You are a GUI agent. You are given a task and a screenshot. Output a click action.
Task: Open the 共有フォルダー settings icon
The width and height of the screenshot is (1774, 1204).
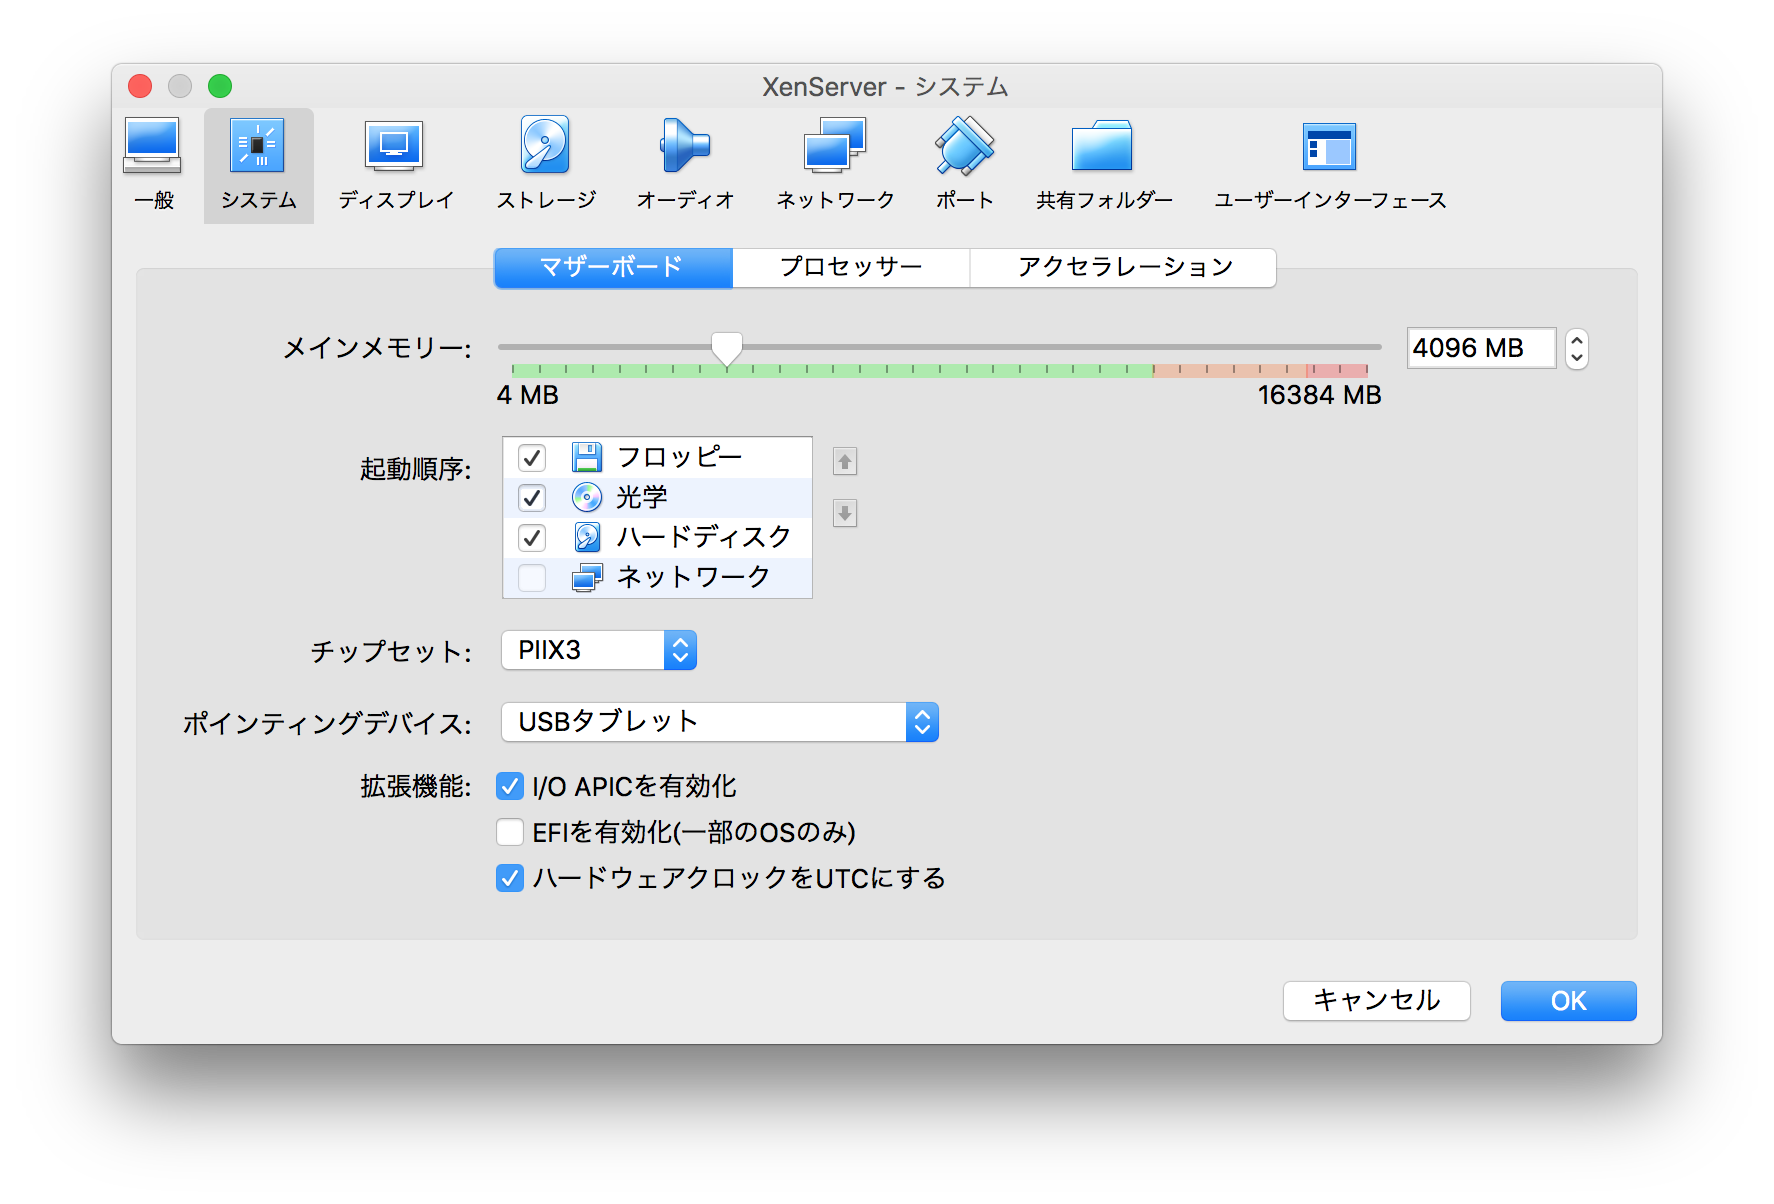tap(1103, 165)
